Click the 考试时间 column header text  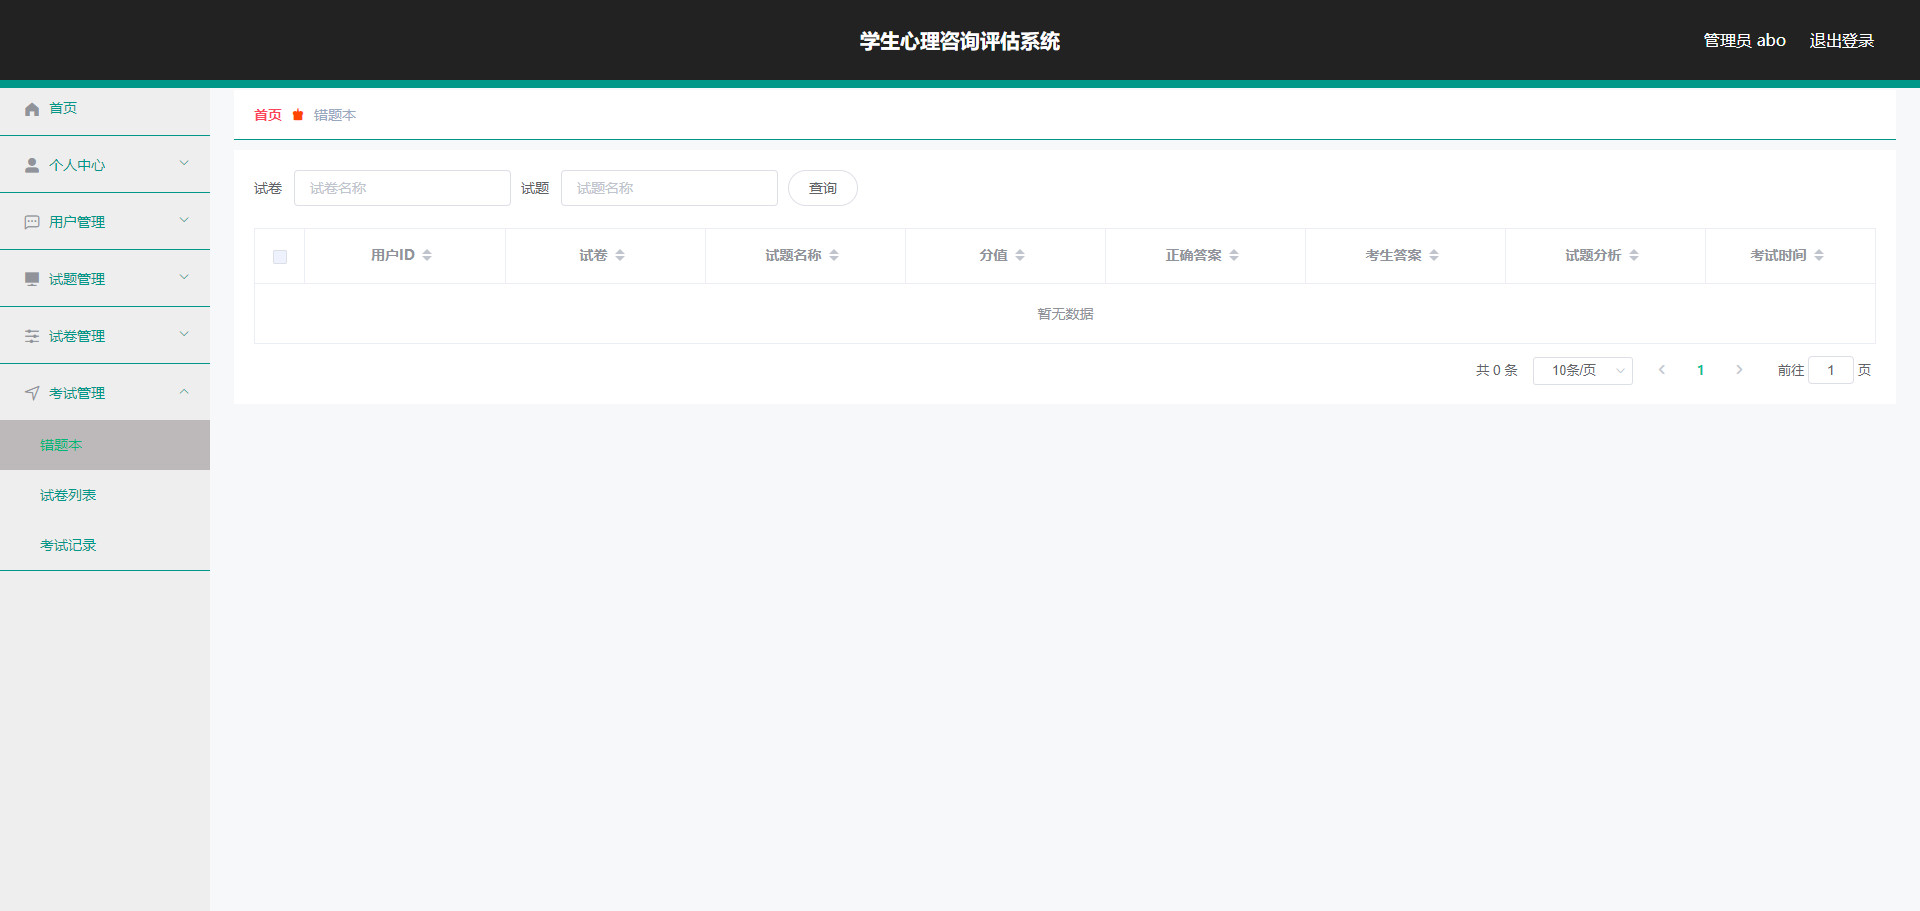click(1778, 255)
